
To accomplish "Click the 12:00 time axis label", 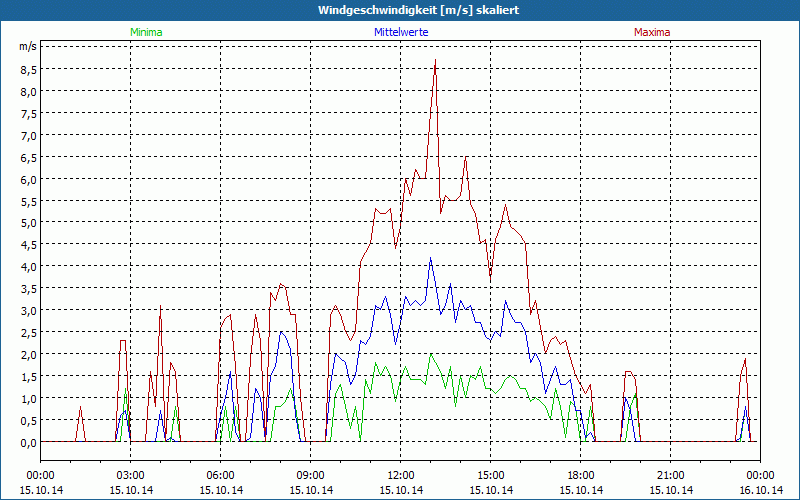I will point(401,476).
